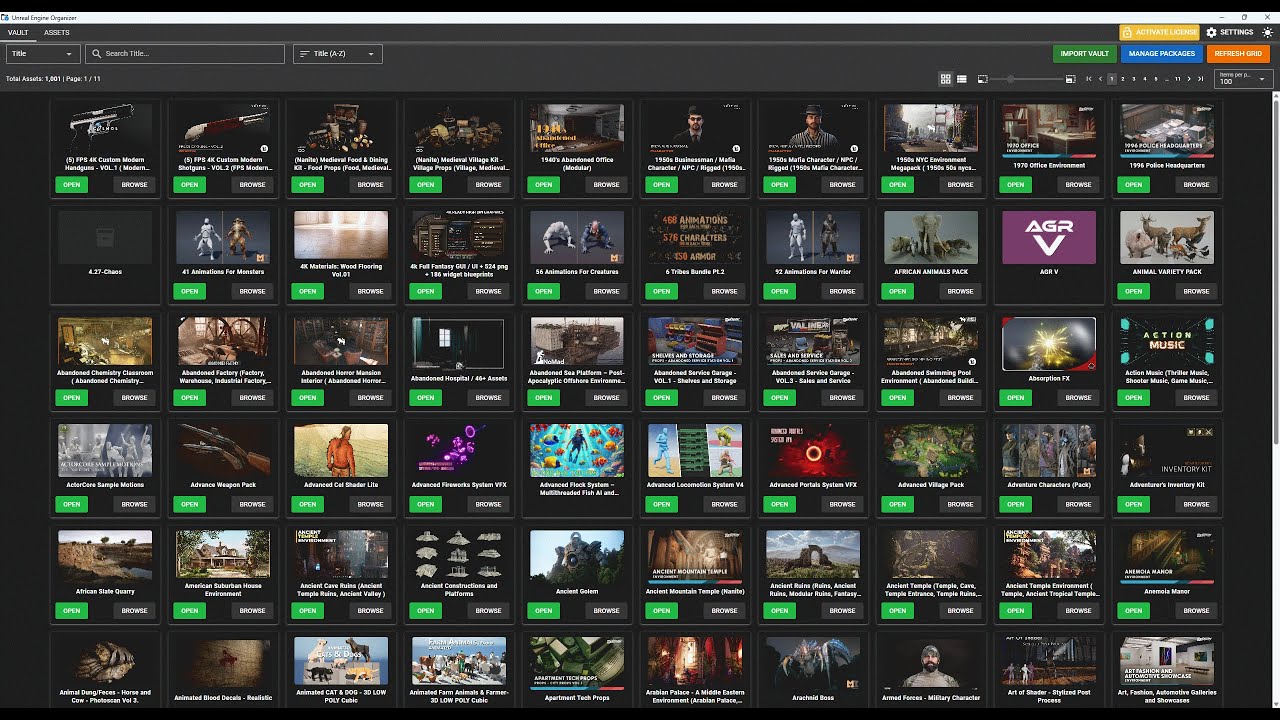The width and height of the screenshot is (1280, 720).
Task: Click the Total Assets count text
Action: click(x=33, y=79)
